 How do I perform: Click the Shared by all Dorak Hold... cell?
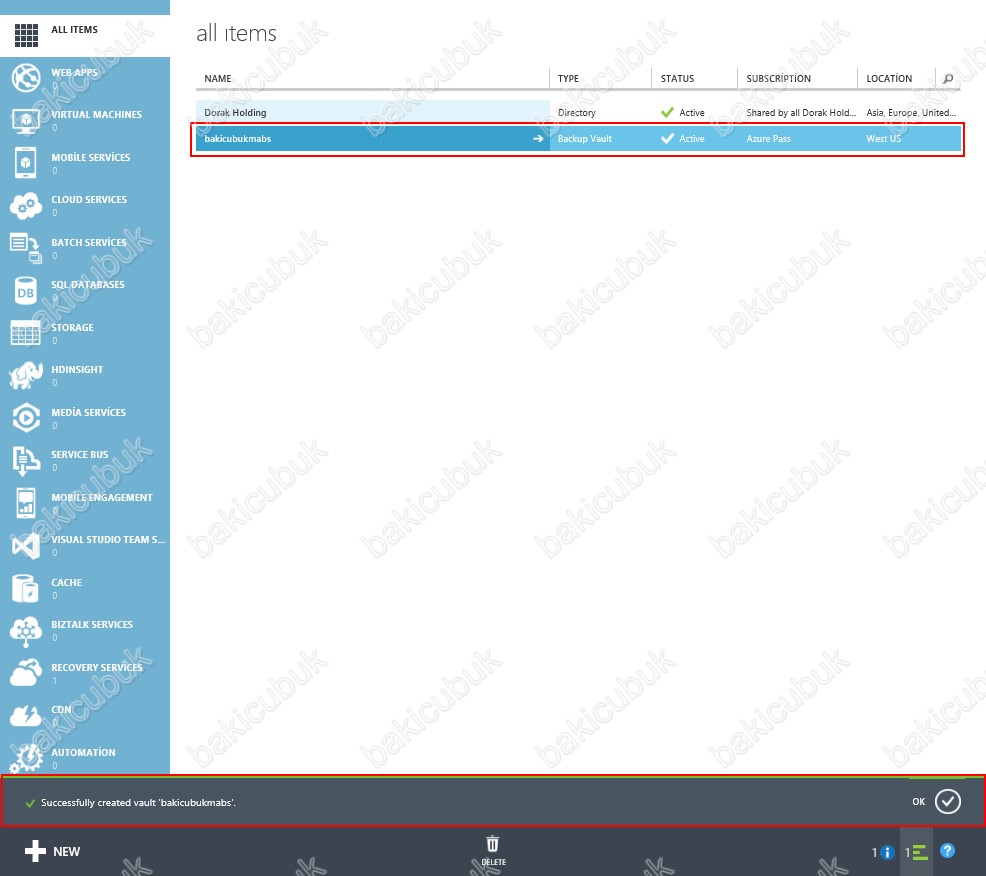point(800,113)
